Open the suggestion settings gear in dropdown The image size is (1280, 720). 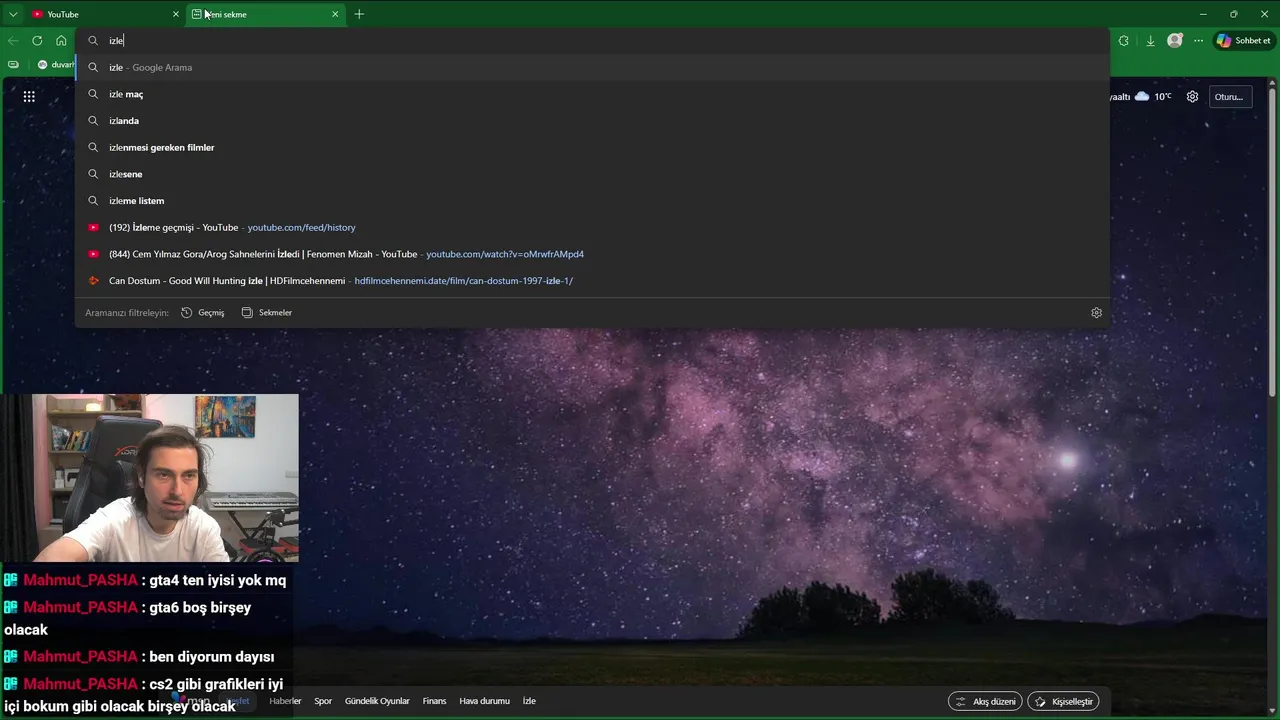tap(1096, 312)
